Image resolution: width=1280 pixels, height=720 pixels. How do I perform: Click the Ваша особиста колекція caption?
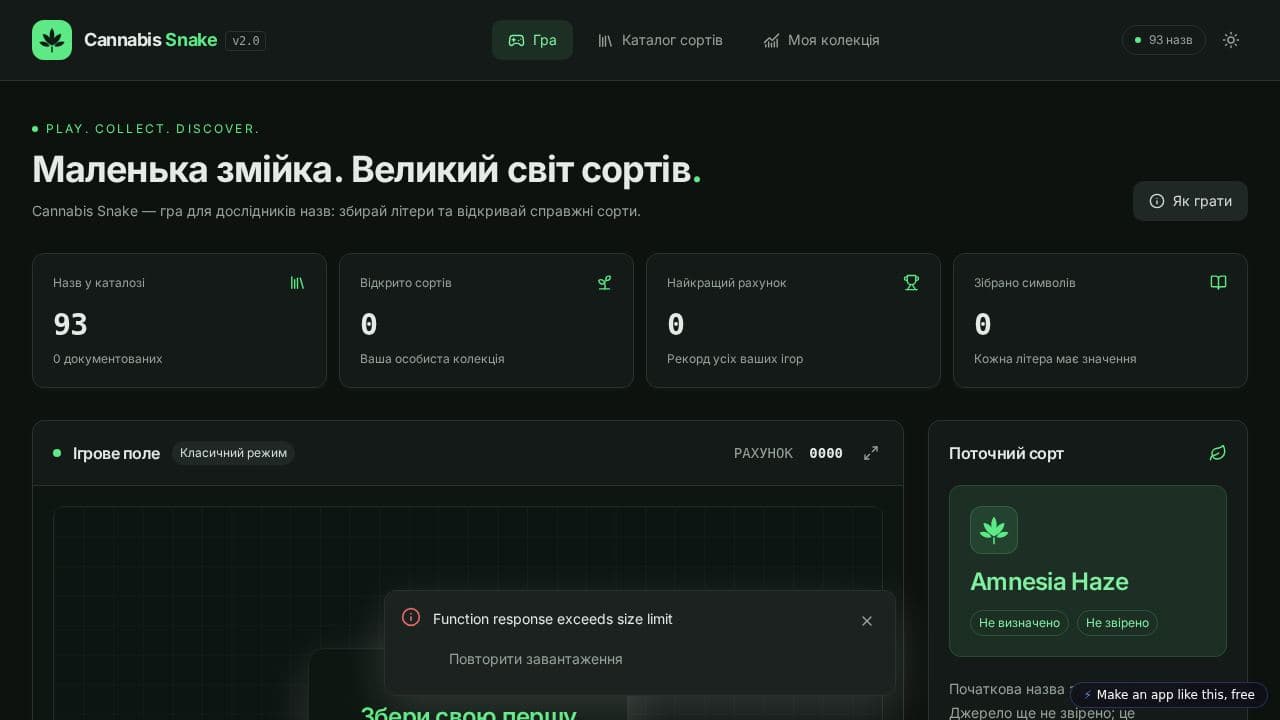tap(432, 359)
